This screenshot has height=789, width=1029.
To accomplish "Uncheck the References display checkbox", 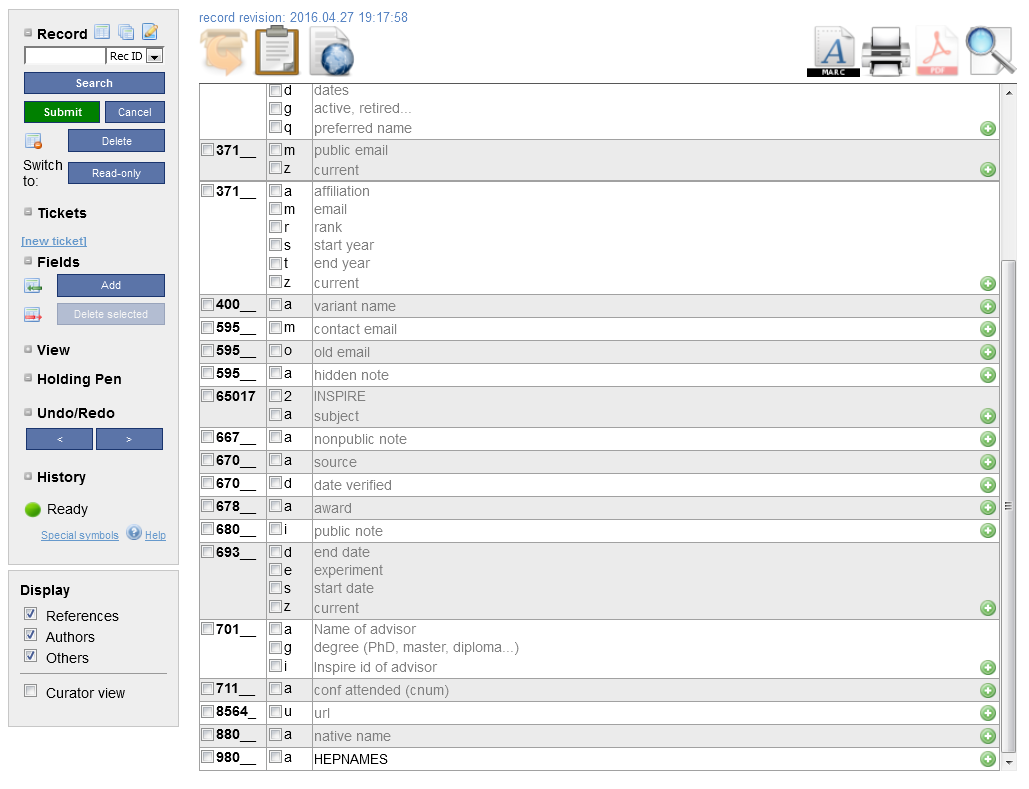I will click(x=30, y=613).
